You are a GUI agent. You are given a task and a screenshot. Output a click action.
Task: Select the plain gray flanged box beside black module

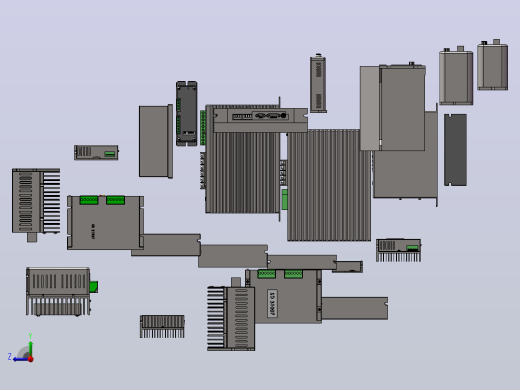[x=156, y=141]
